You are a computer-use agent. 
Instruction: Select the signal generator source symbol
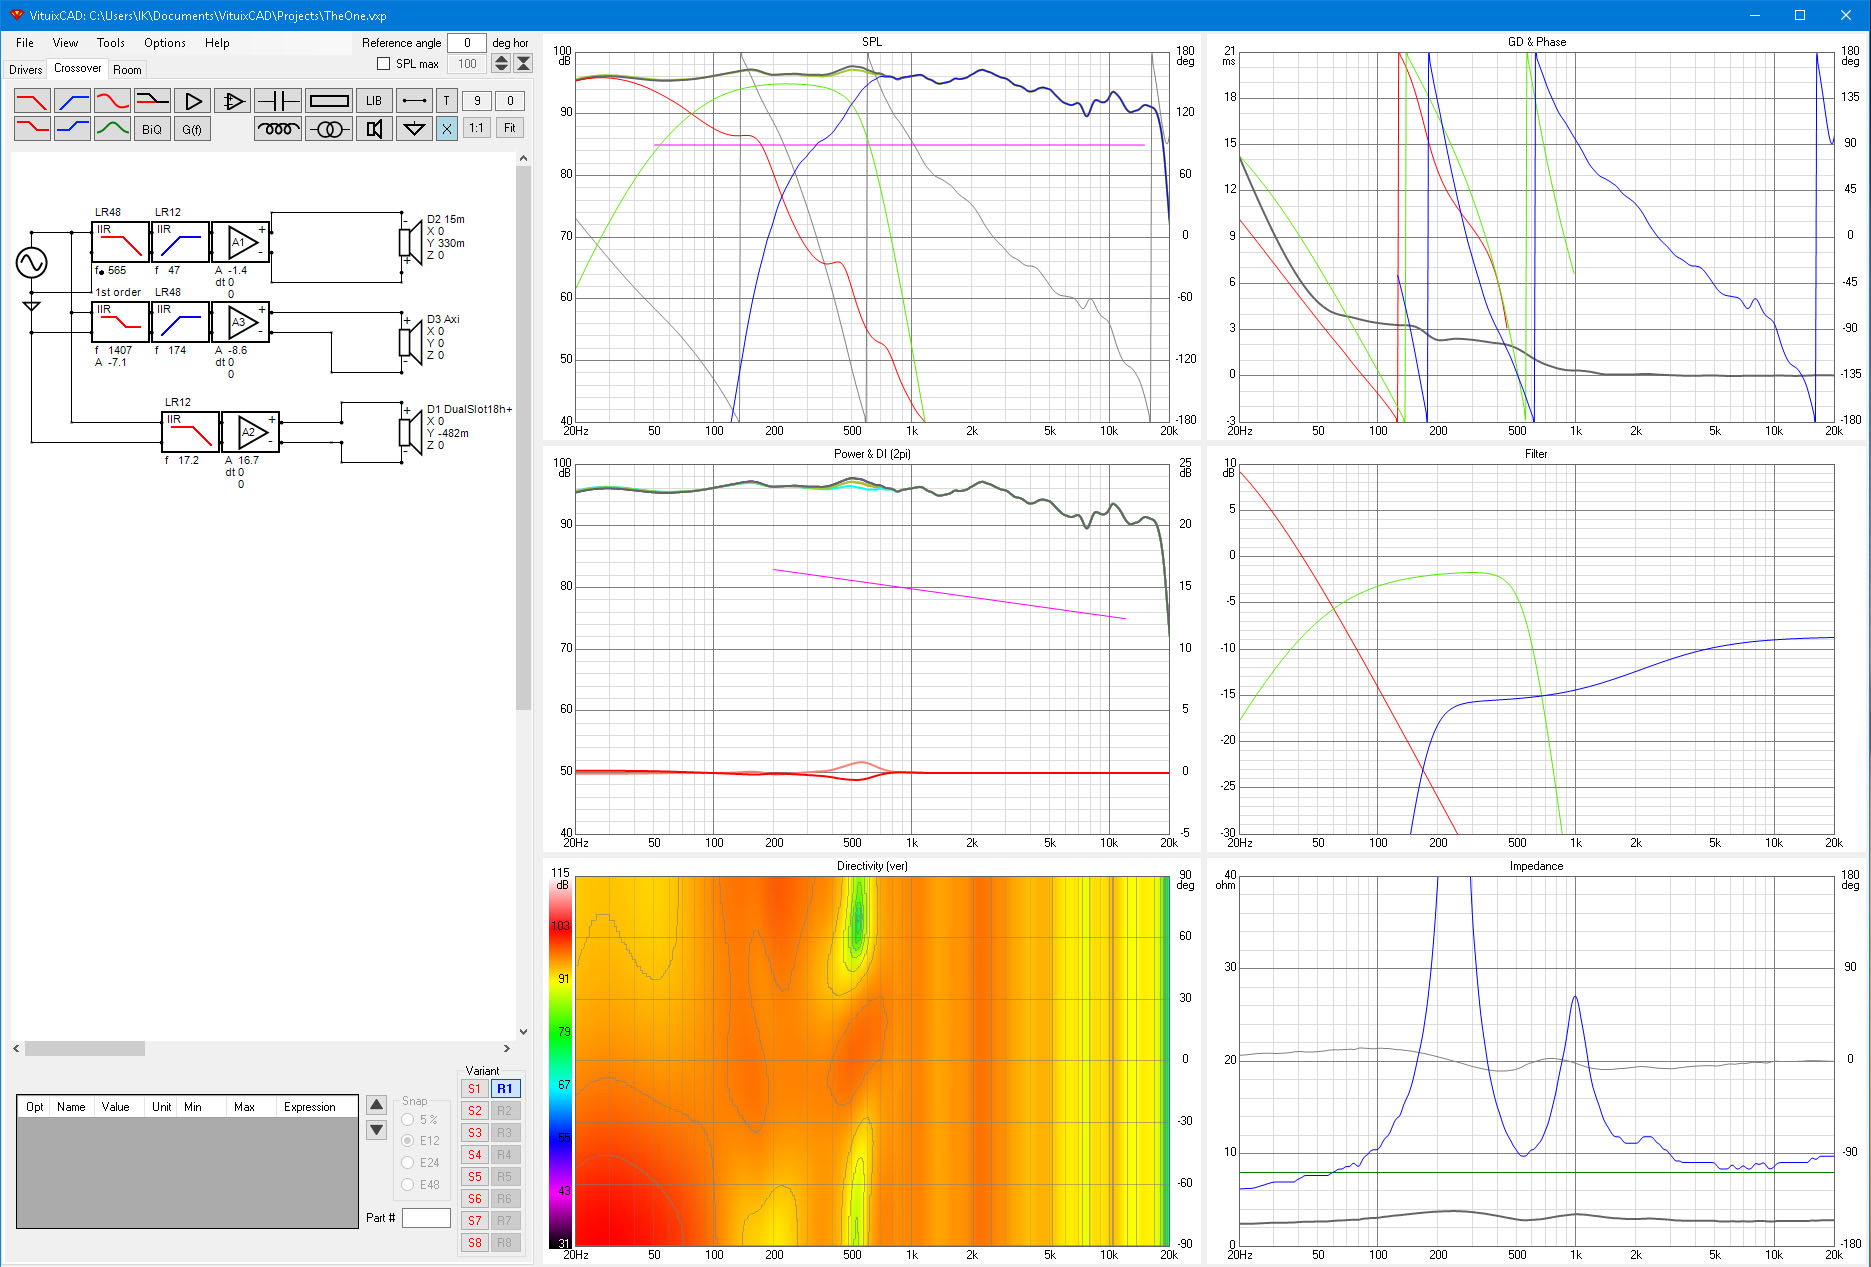[32, 263]
